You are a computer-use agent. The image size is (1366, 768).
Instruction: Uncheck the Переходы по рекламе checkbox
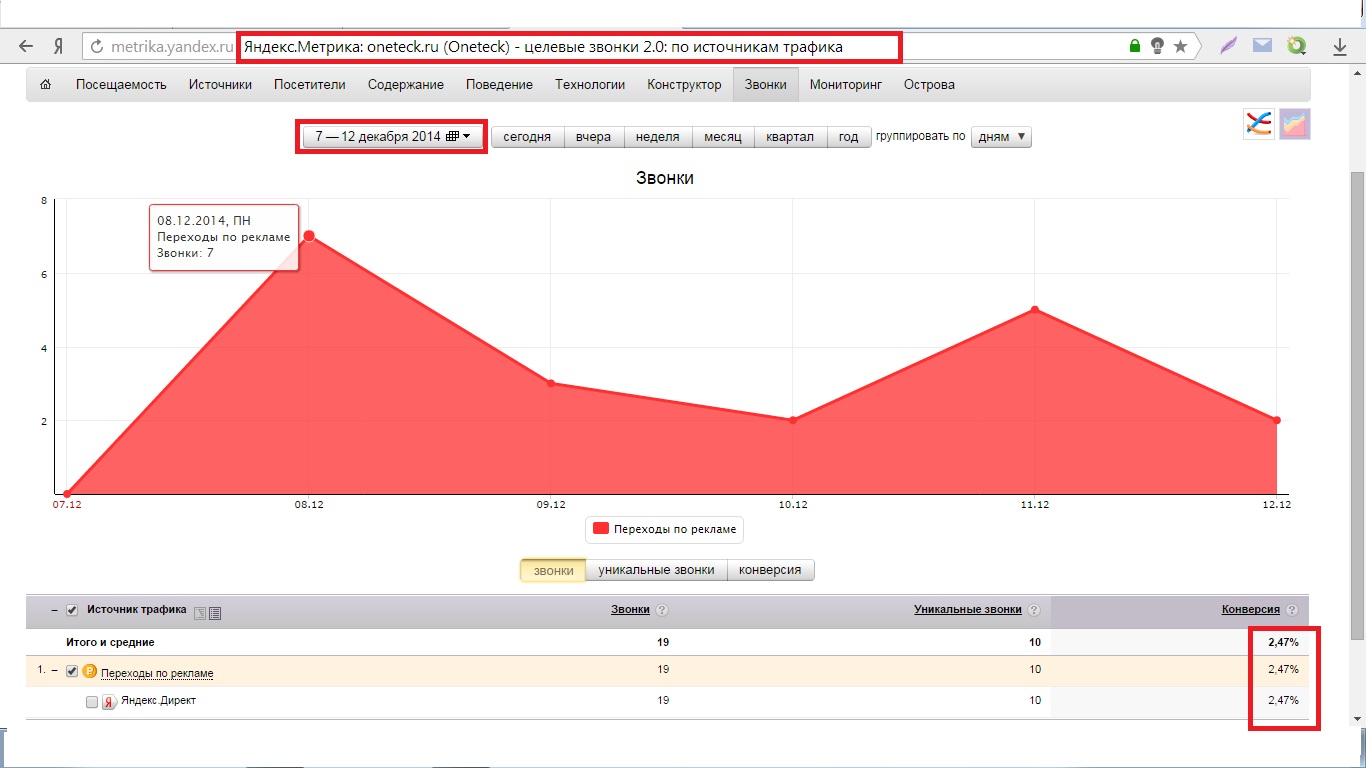[72, 672]
